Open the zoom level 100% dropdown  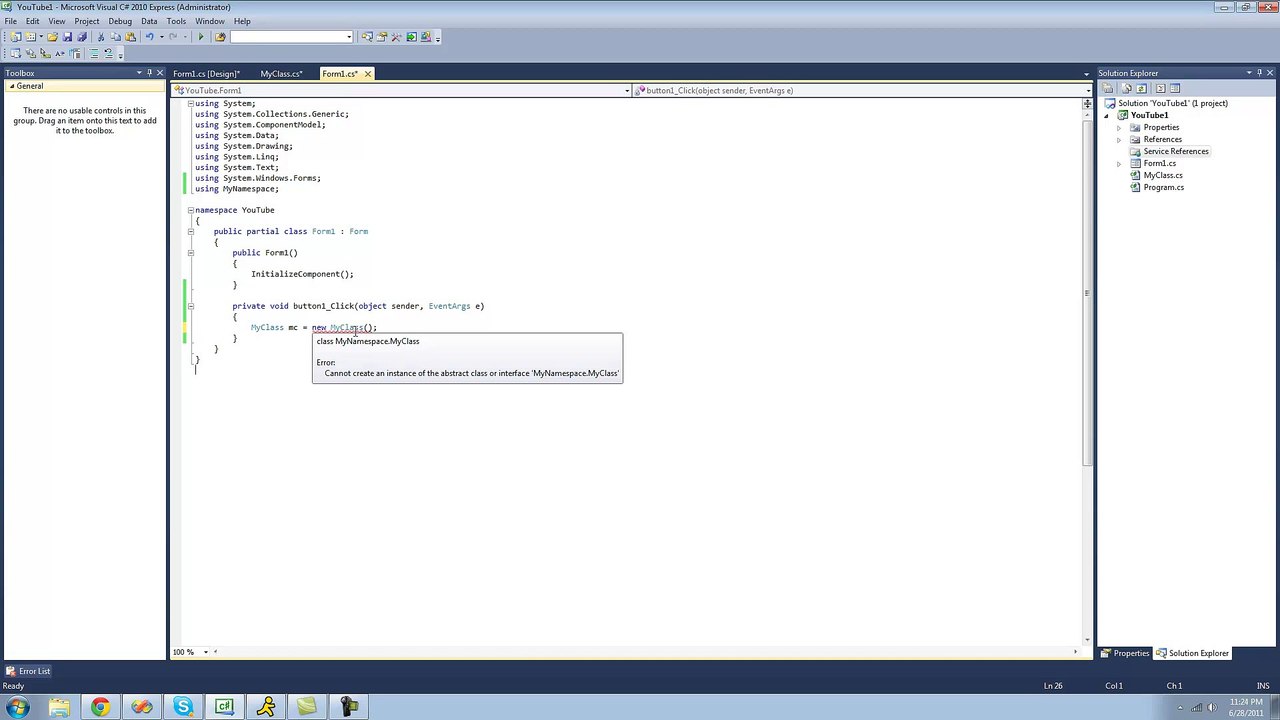206,652
